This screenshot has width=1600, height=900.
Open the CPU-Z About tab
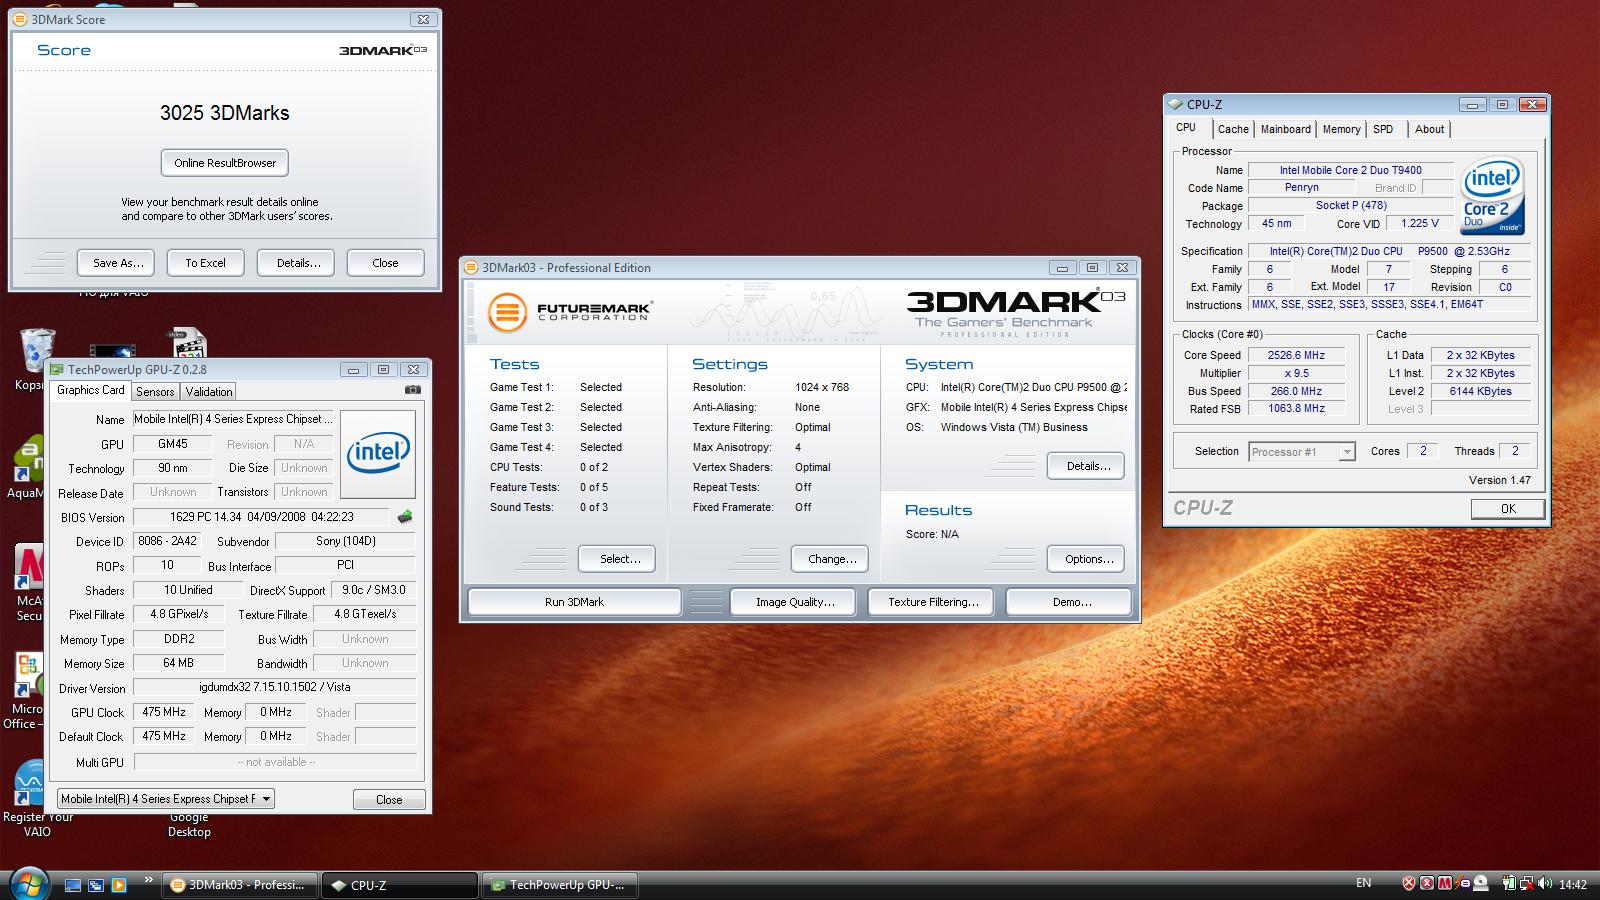pyautogui.click(x=1429, y=129)
